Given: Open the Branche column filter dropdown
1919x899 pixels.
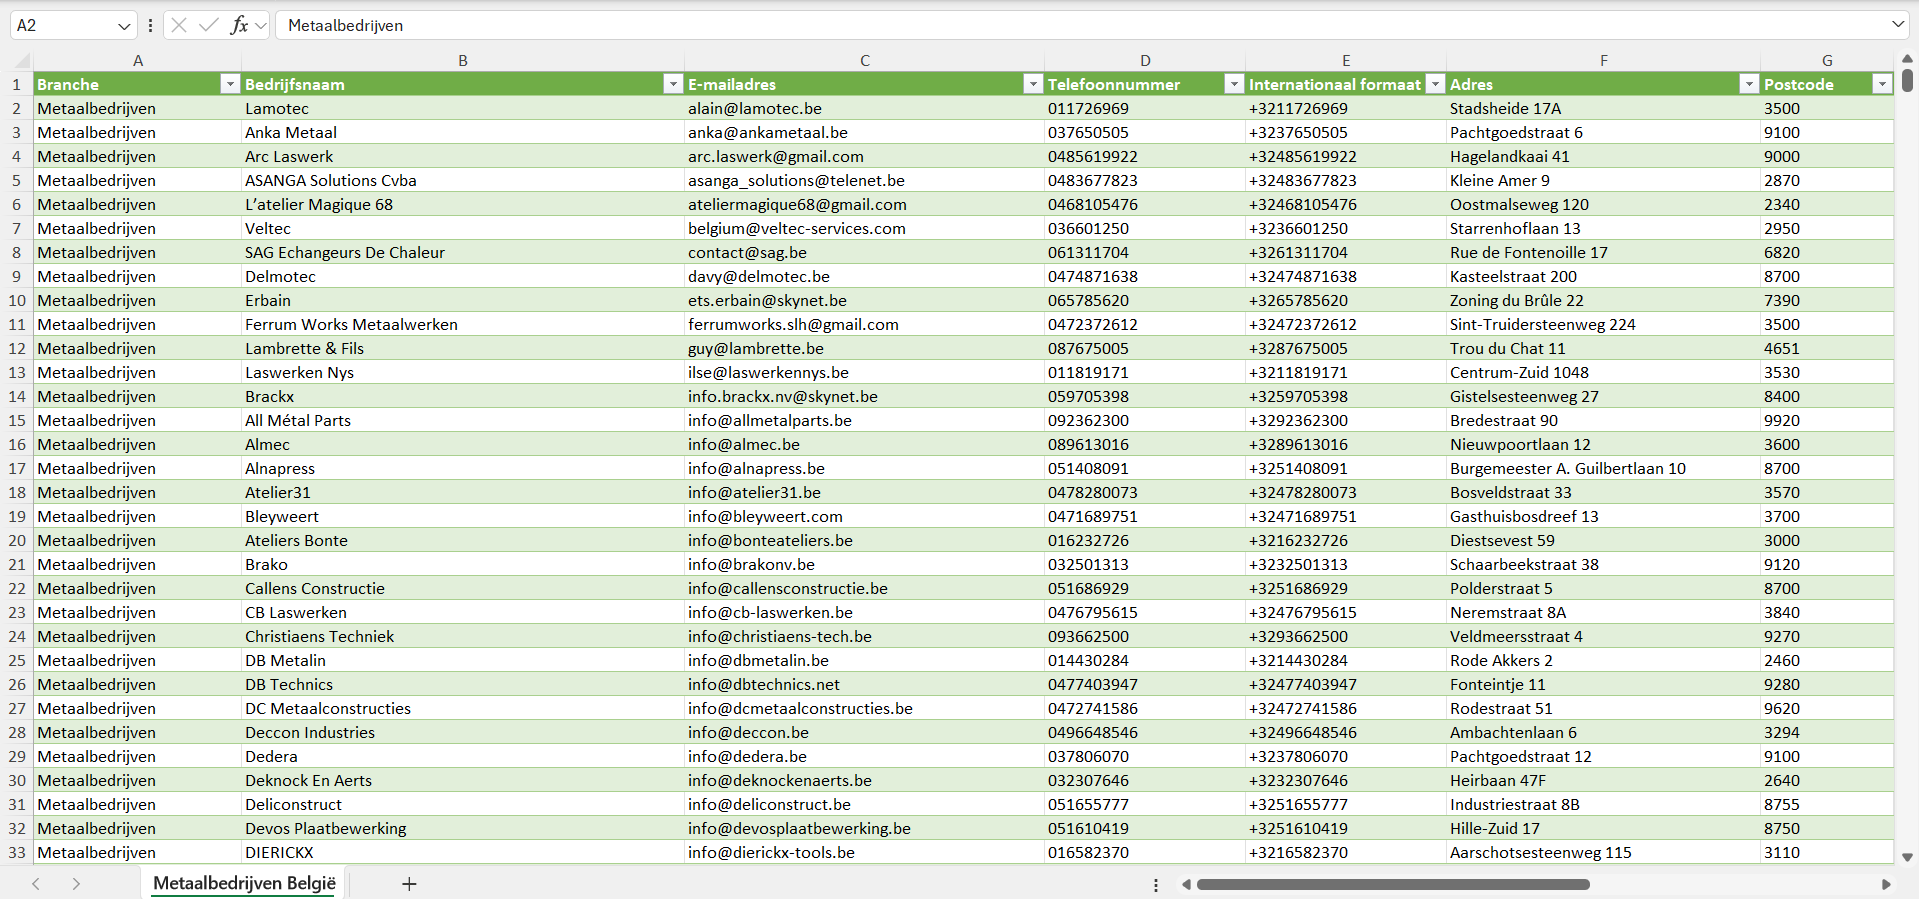Looking at the screenshot, I should pyautogui.click(x=230, y=85).
